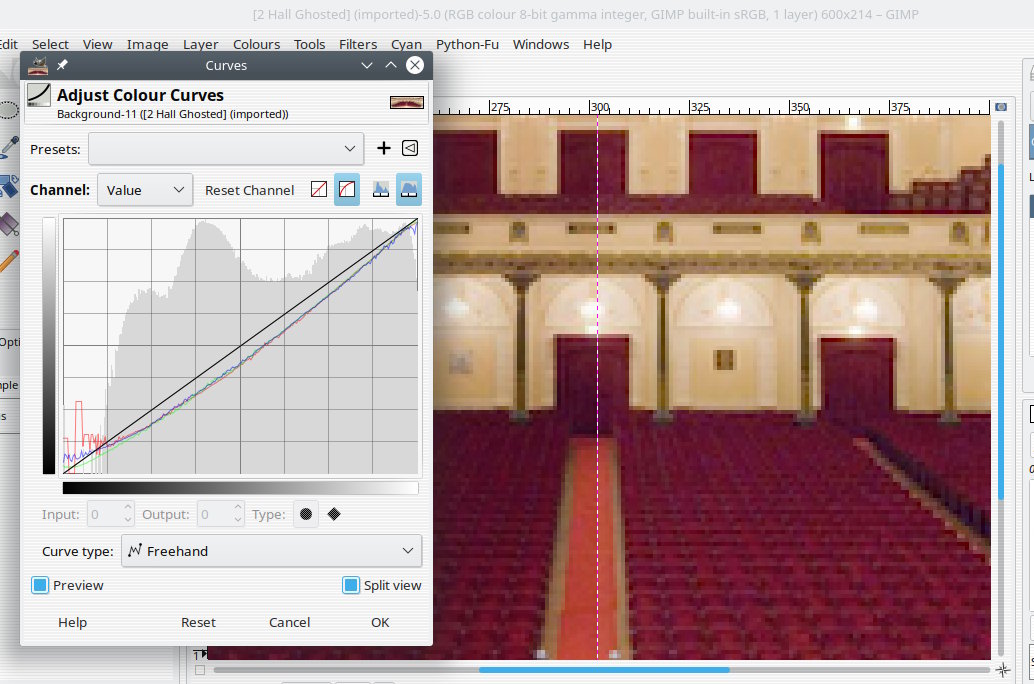Click the canvas horizontal scrollbar
This screenshot has height=684, width=1034.
[604, 669]
